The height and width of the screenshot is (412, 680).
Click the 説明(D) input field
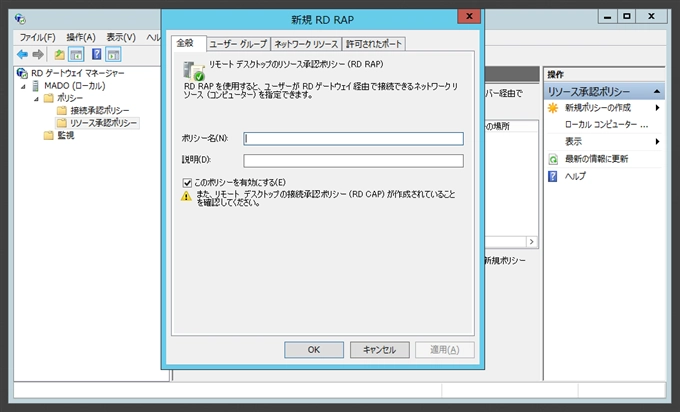353,160
